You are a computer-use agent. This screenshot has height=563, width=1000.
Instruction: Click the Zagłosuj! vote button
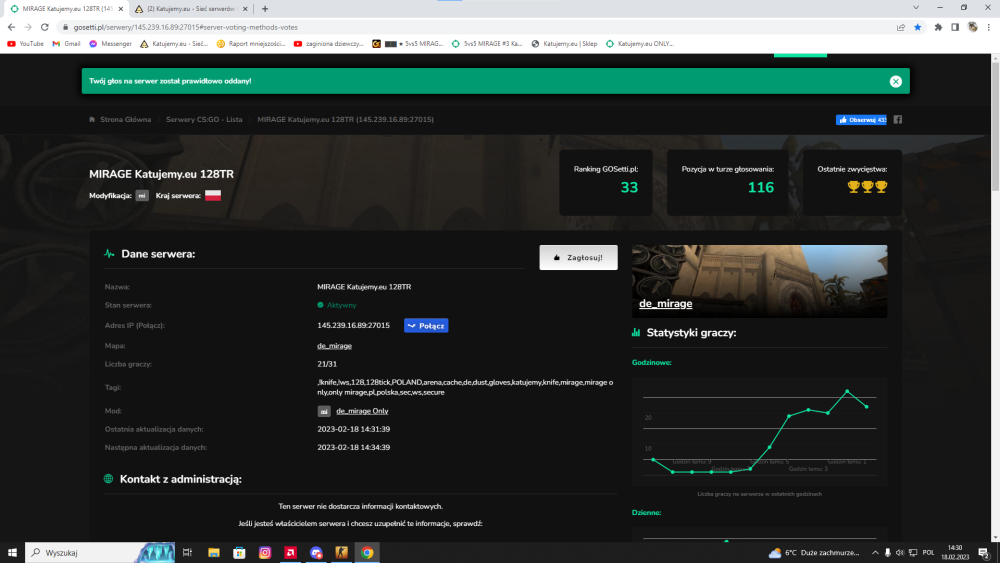point(578,258)
